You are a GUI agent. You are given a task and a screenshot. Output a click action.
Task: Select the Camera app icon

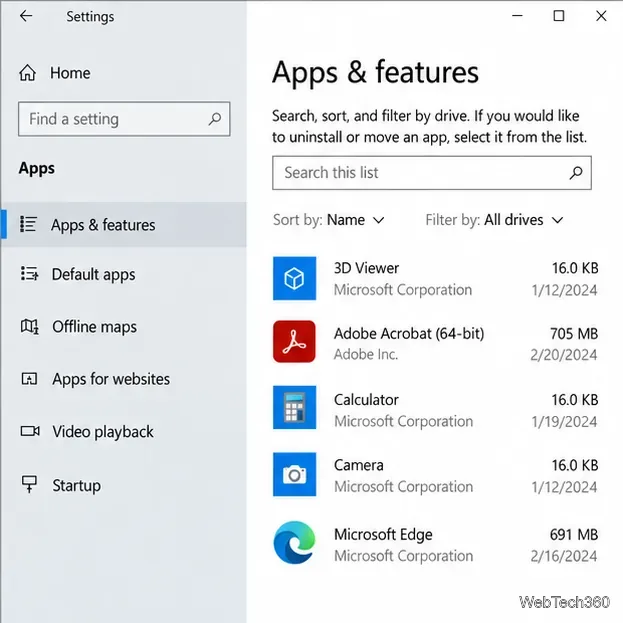(x=294, y=474)
